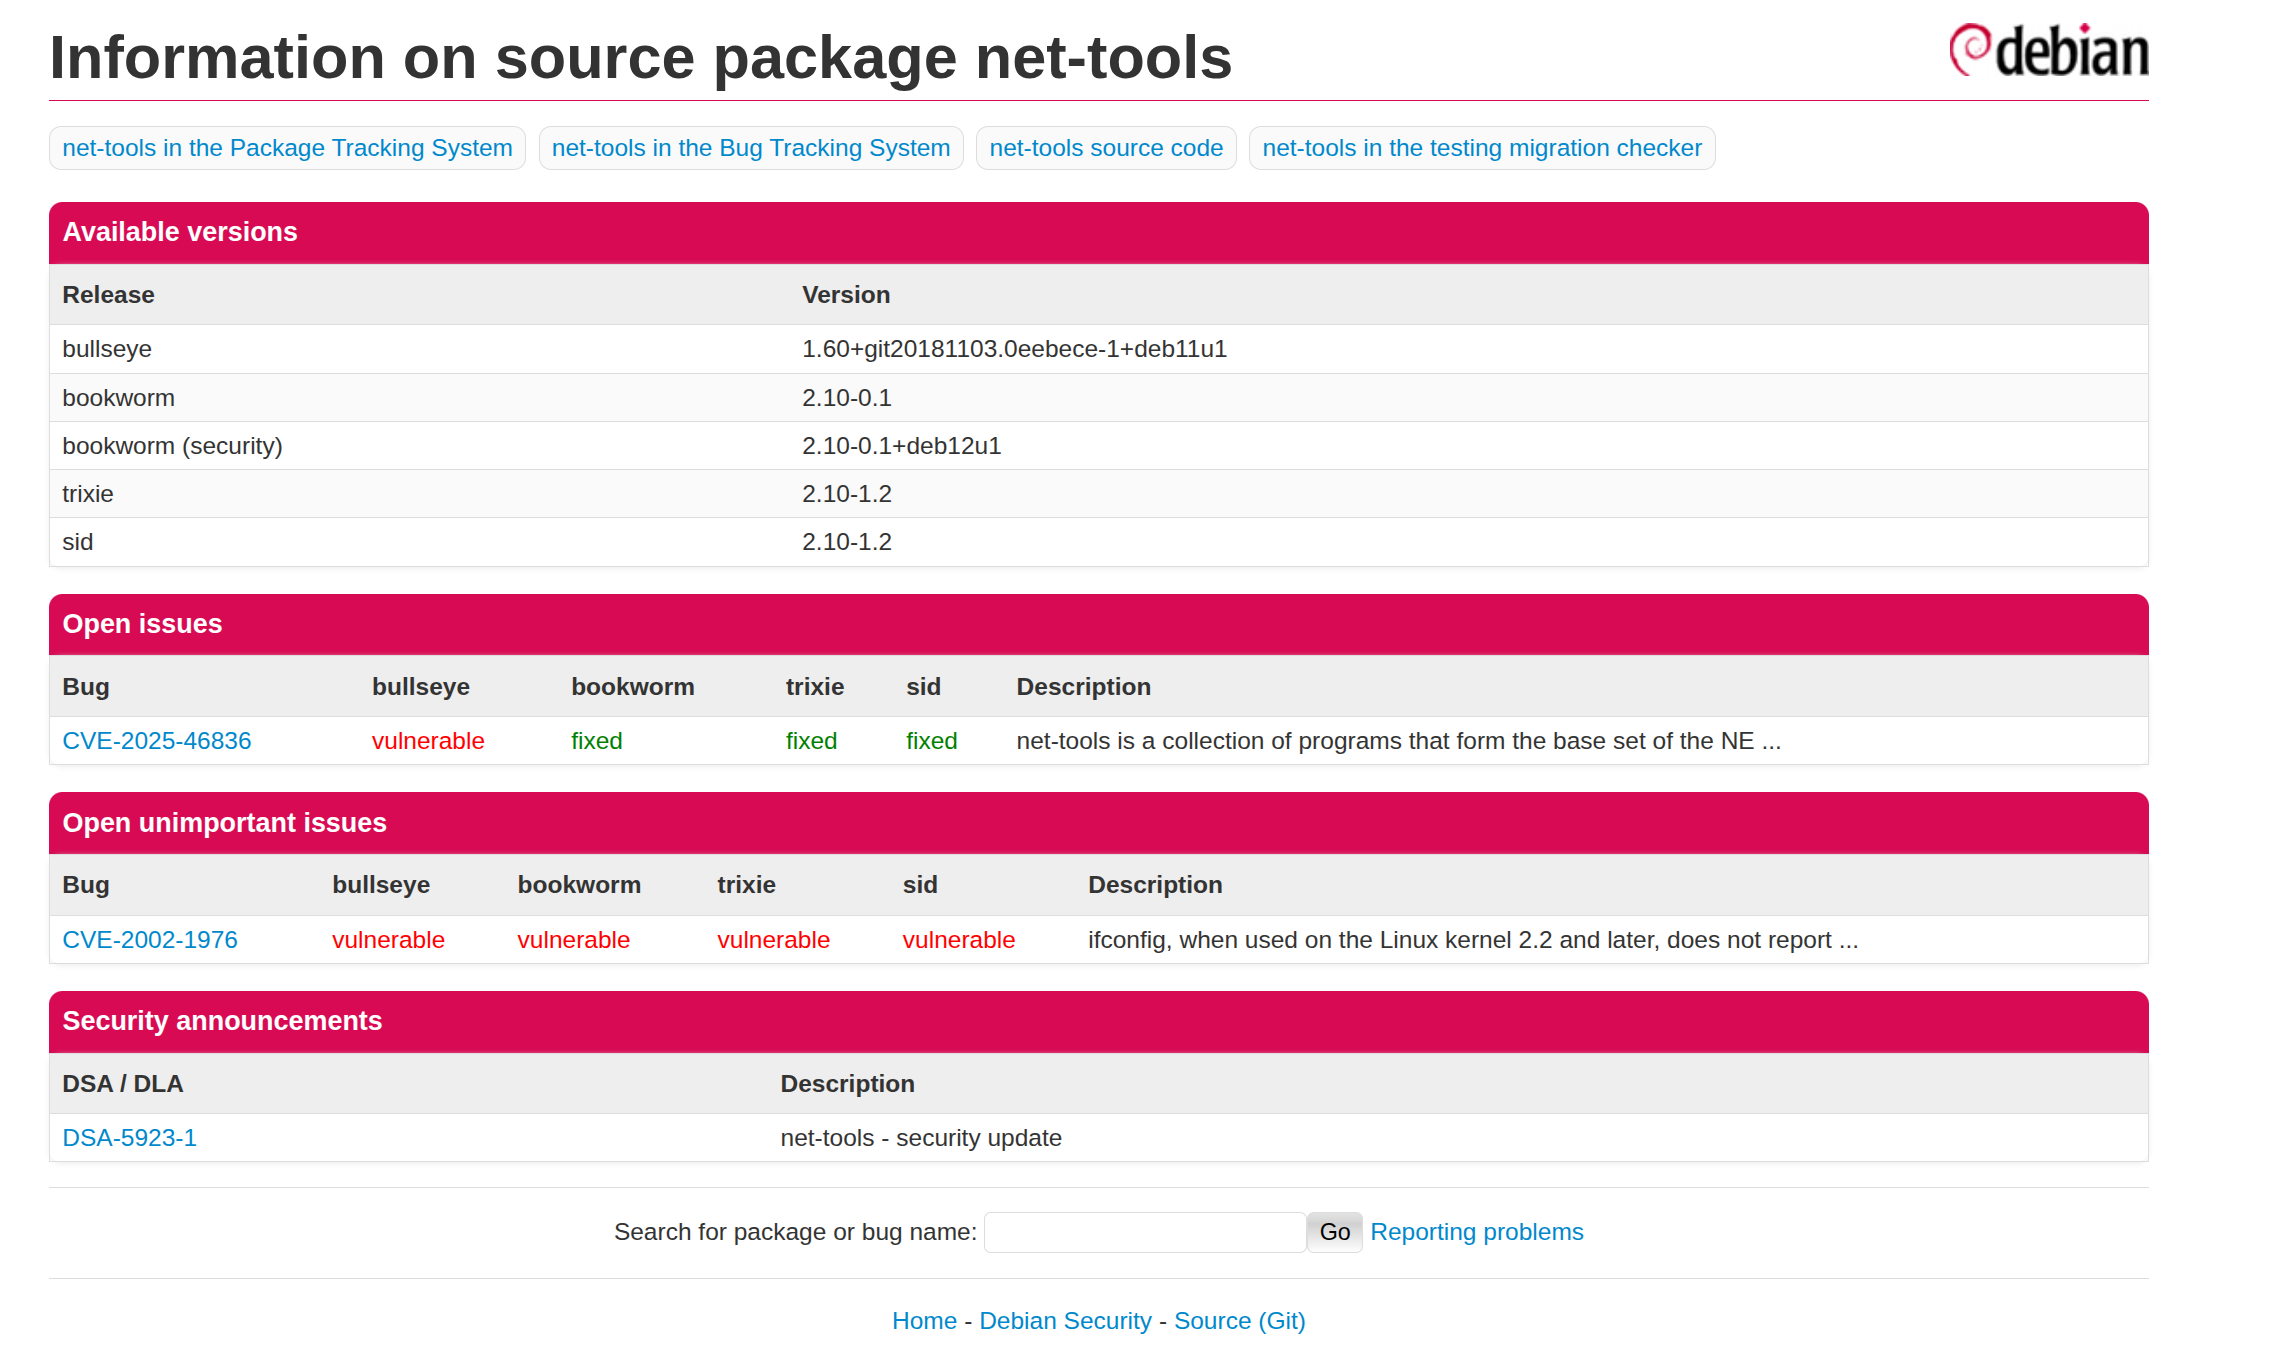Open CVE-2002-1976 bug page

point(150,940)
